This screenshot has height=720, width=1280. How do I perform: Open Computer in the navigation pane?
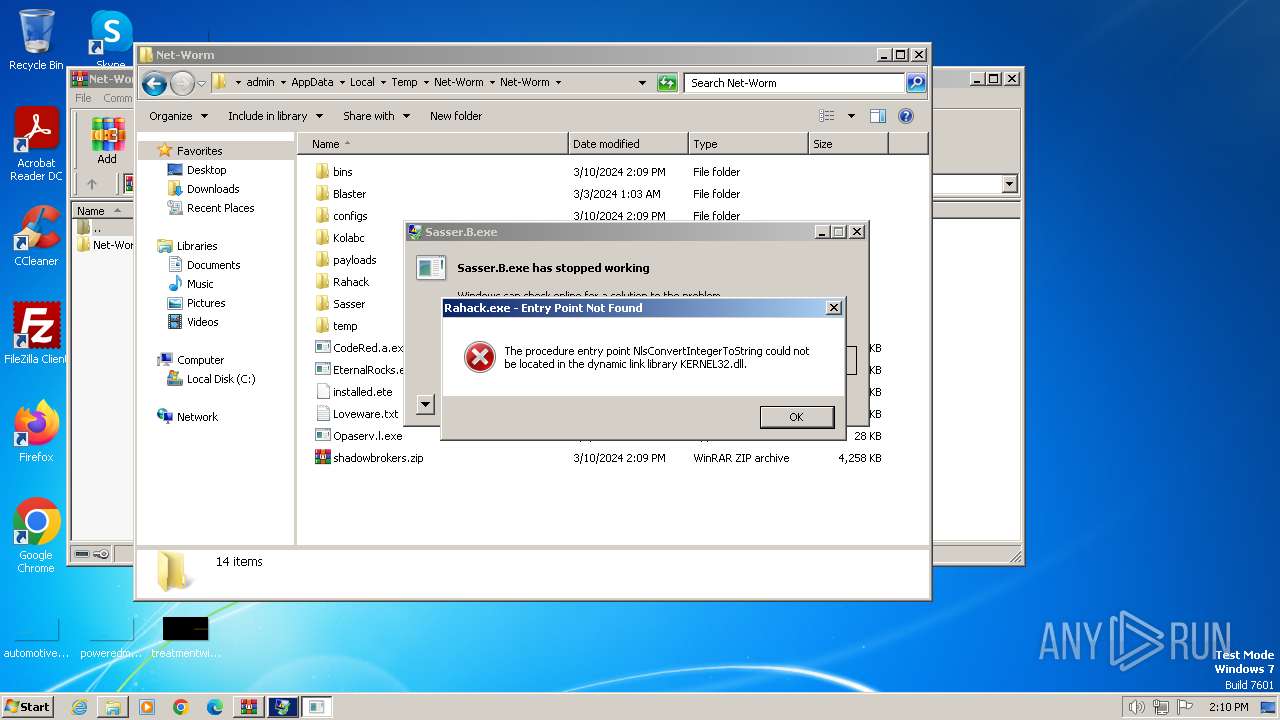point(200,360)
